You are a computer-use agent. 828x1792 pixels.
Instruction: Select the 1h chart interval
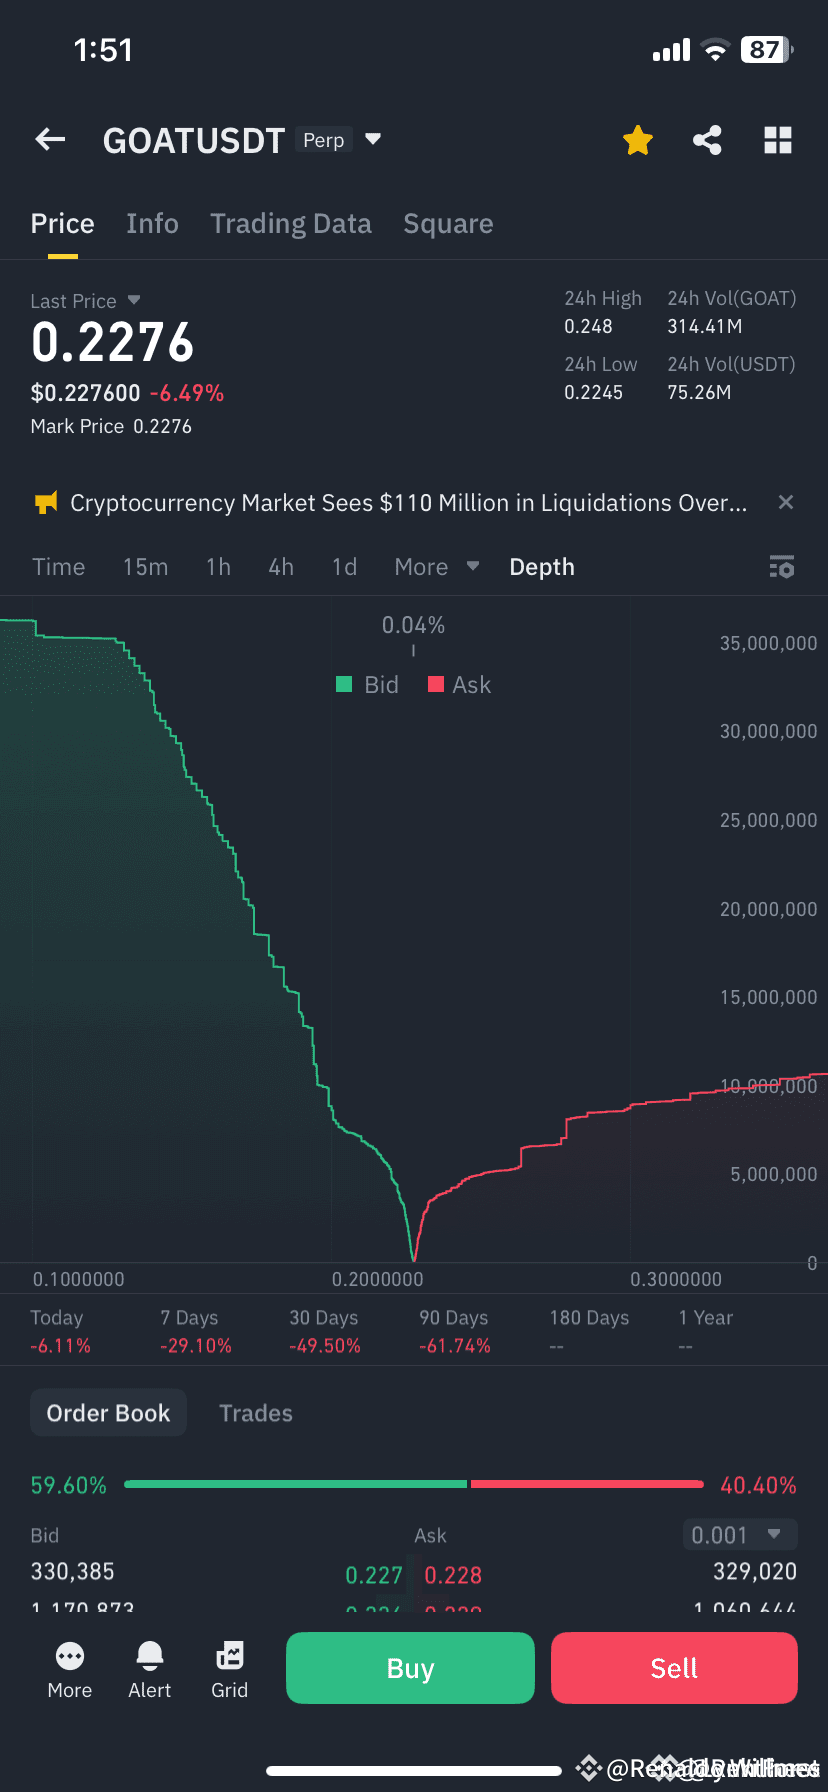[218, 567]
